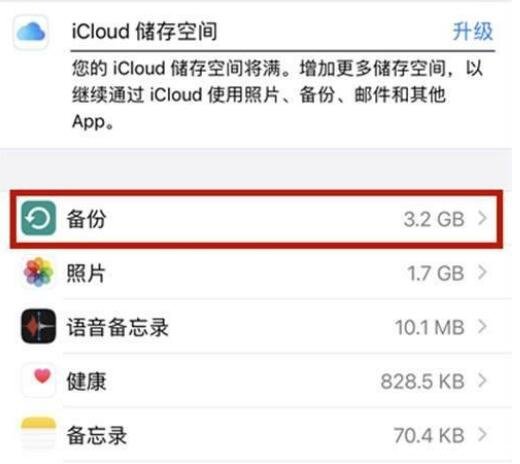Tap the yellow Notes icon
This screenshot has width=520, height=464.
point(38,434)
